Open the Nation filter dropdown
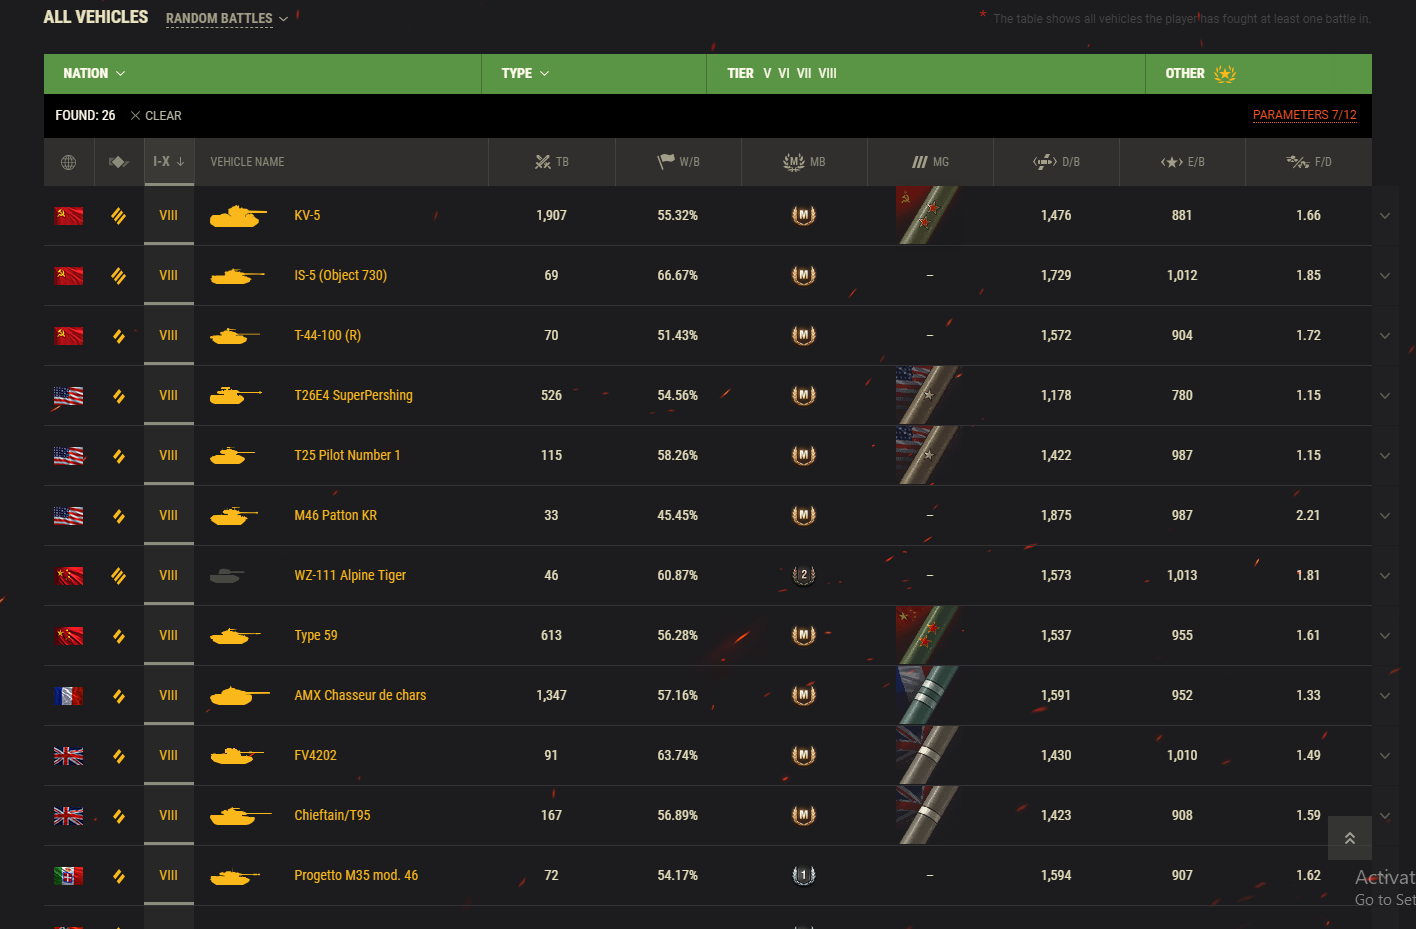The image size is (1416, 929). [x=94, y=74]
